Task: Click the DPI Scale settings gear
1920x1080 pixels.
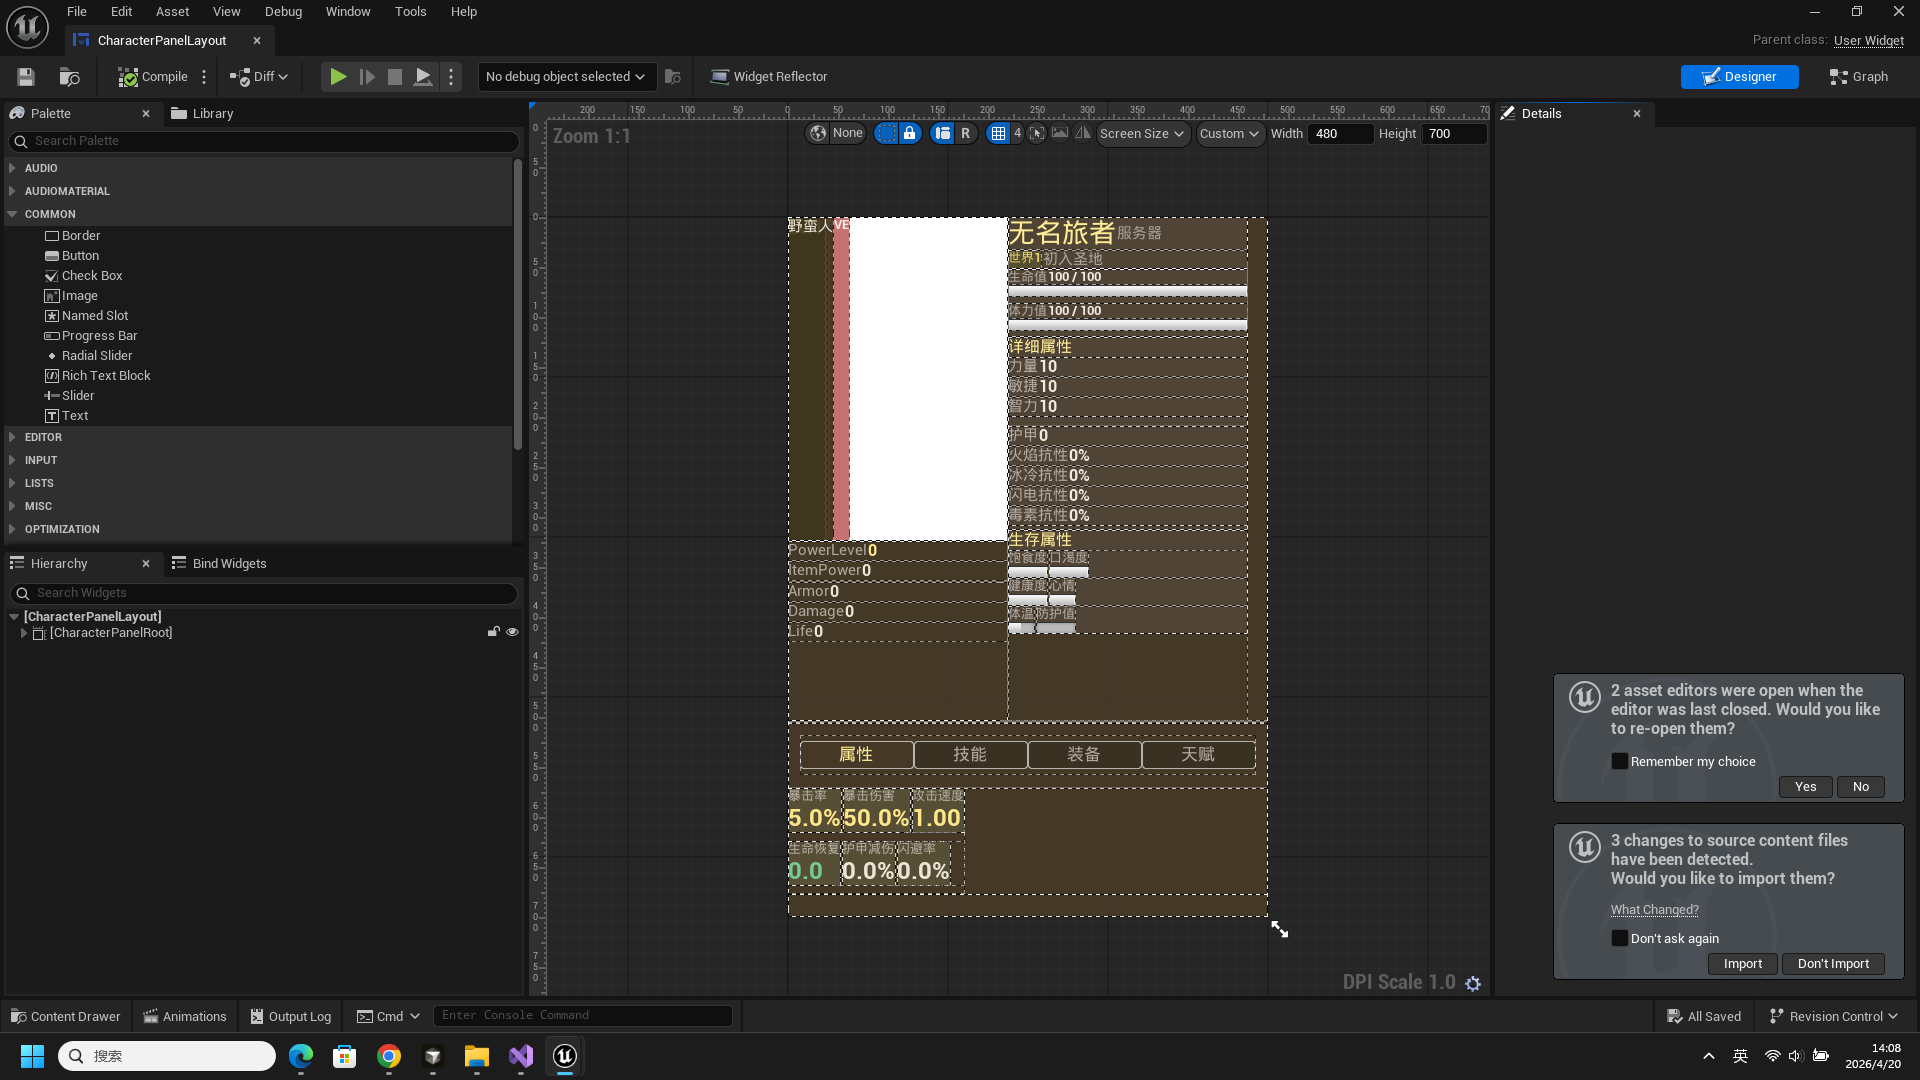Action: tap(1473, 984)
